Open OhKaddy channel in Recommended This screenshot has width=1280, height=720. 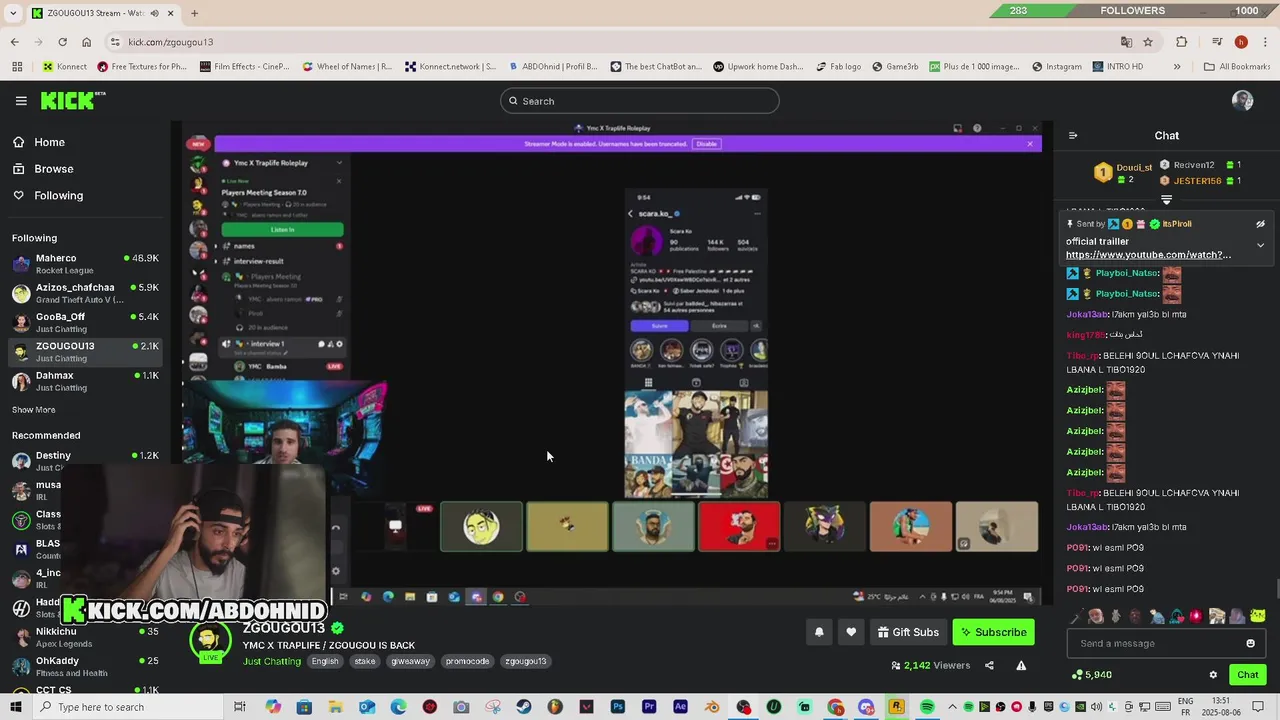(86, 667)
